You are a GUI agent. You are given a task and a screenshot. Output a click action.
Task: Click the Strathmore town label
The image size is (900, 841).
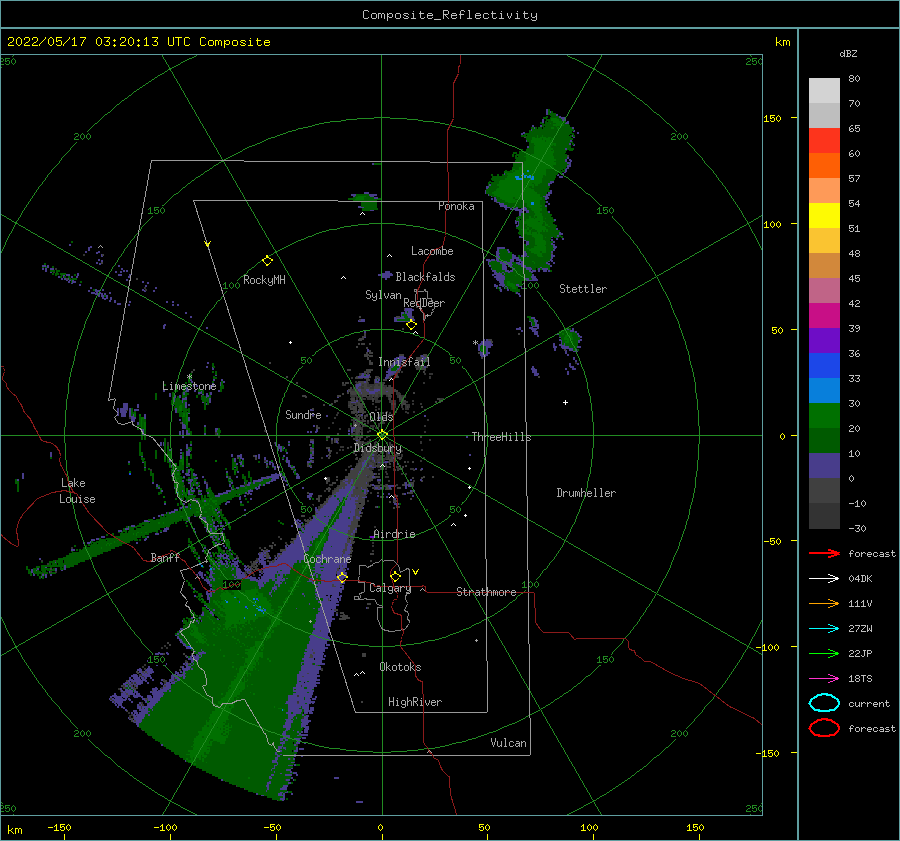[486, 592]
